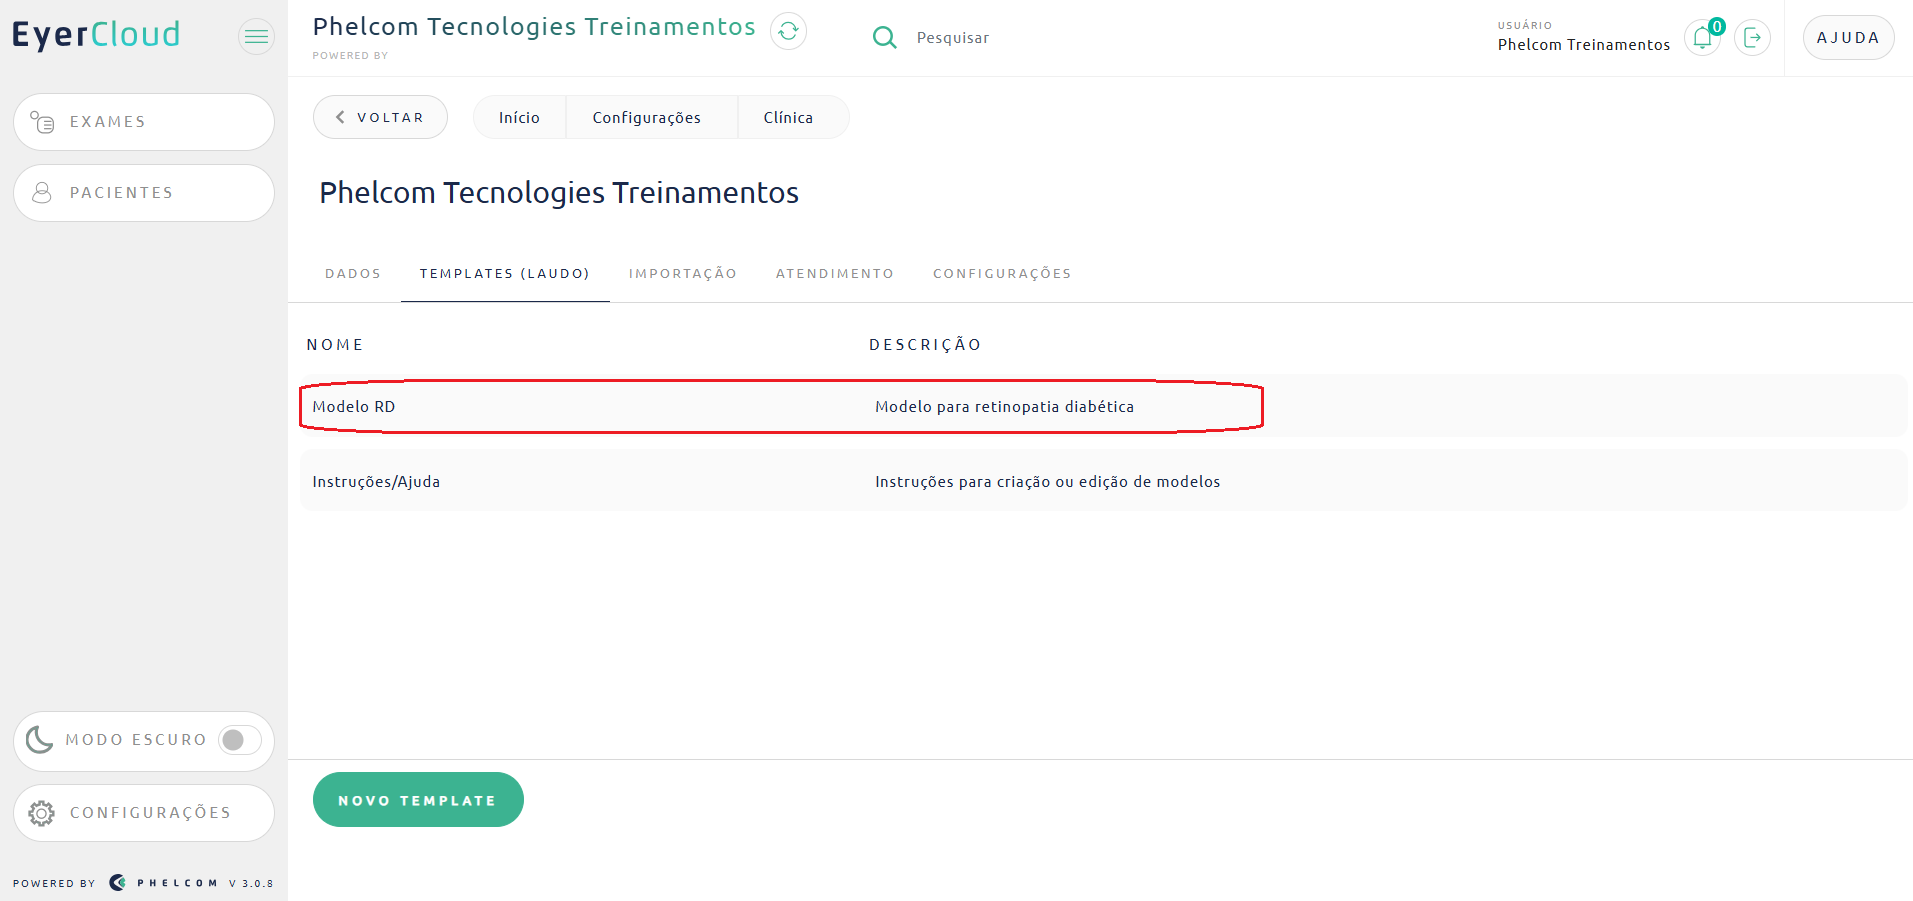The image size is (1913, 901).
Task: Collapse sidebar with hamburger menu icon
Action: coord(256,37)
